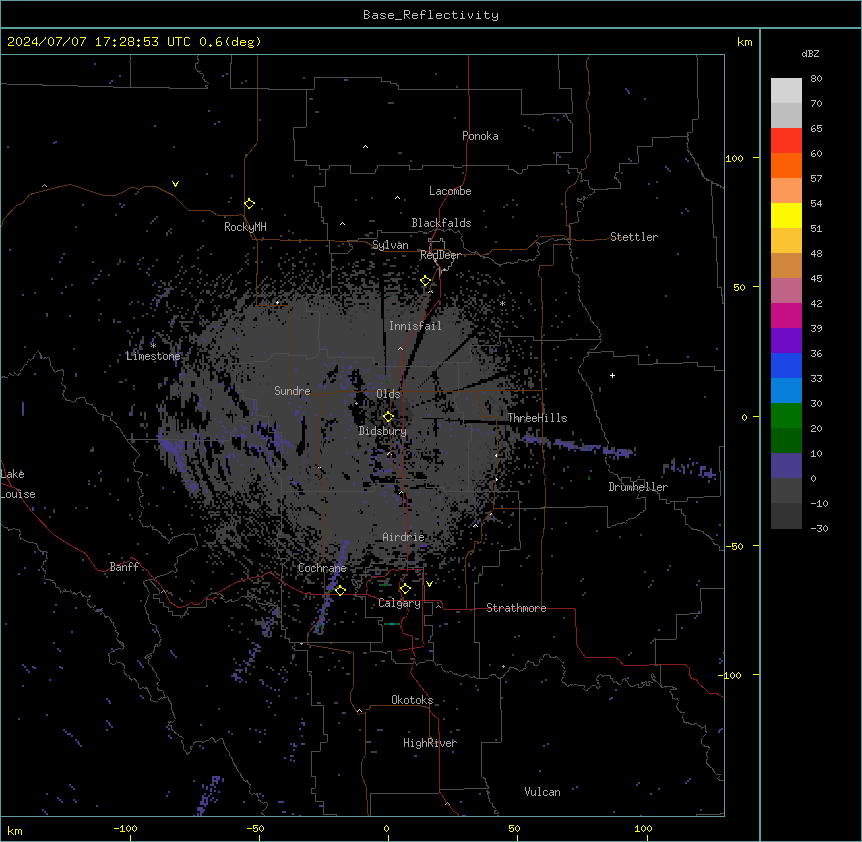Click the Okotoks label

(412, 700)
